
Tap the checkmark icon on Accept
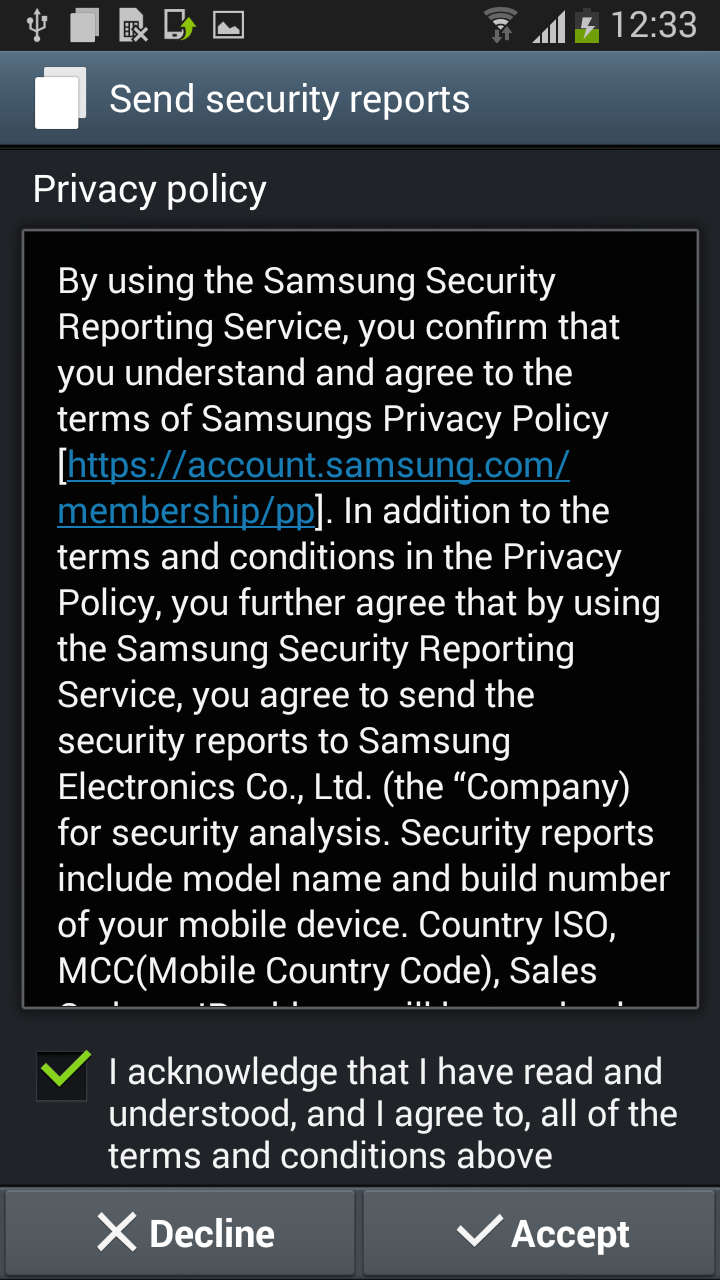479,1233
